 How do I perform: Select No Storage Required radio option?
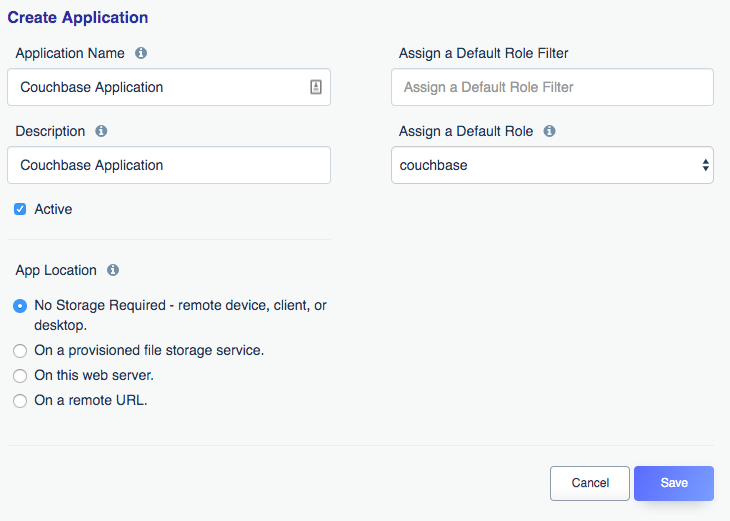click(x=20, y=306)
